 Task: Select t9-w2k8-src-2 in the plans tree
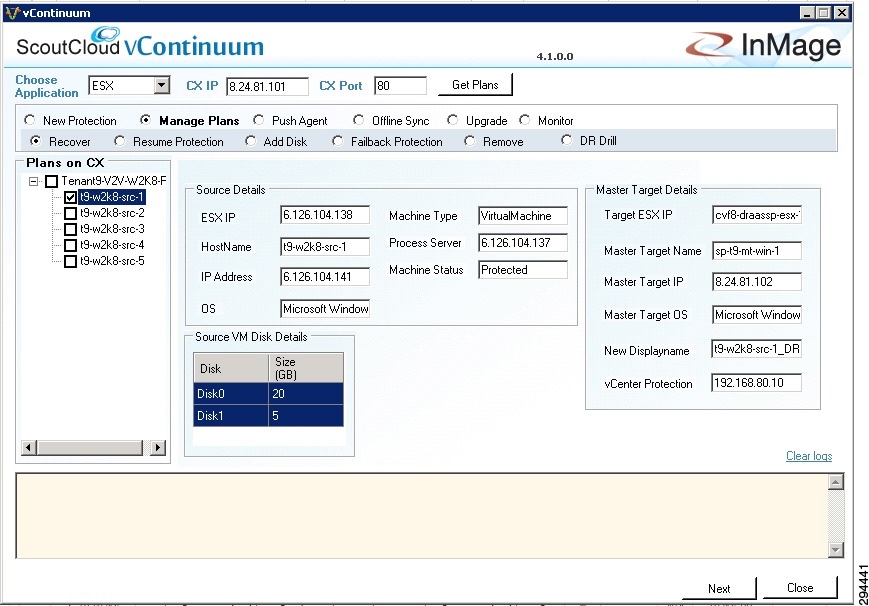[x=112, y=213]
